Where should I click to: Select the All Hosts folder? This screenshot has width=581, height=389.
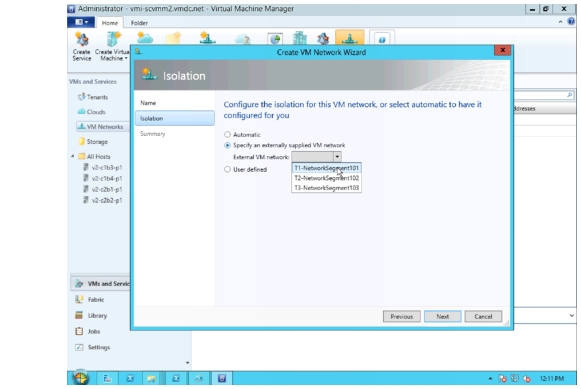(94, 156)
